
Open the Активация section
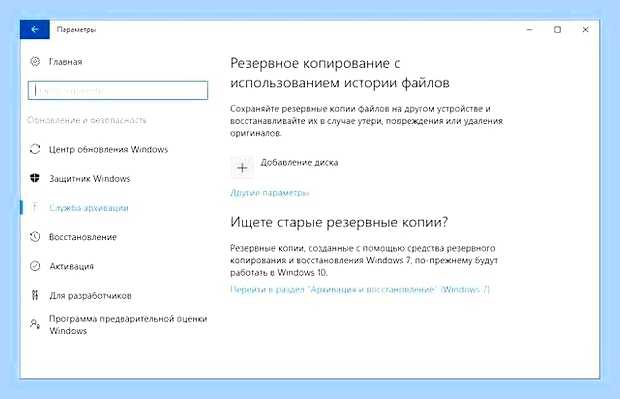pyautogui.click(x=72, y=266)
